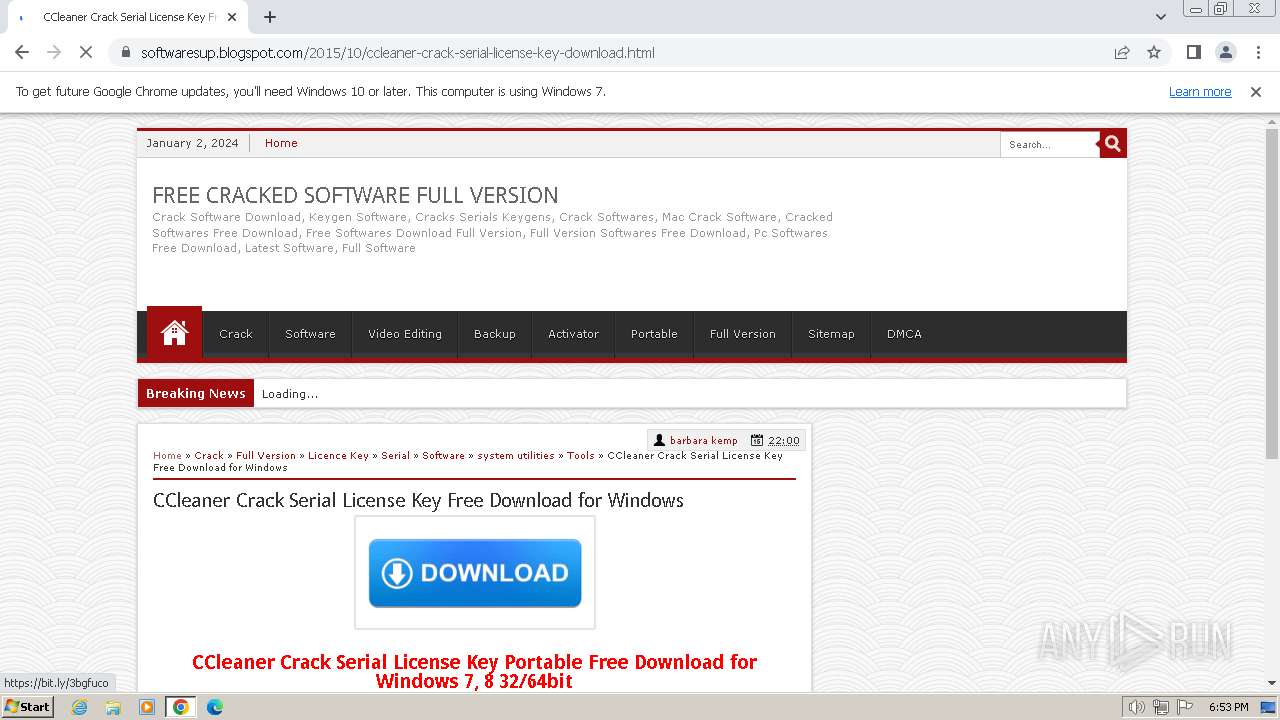Click breadcrumb Crack link

tap(209, 455)
